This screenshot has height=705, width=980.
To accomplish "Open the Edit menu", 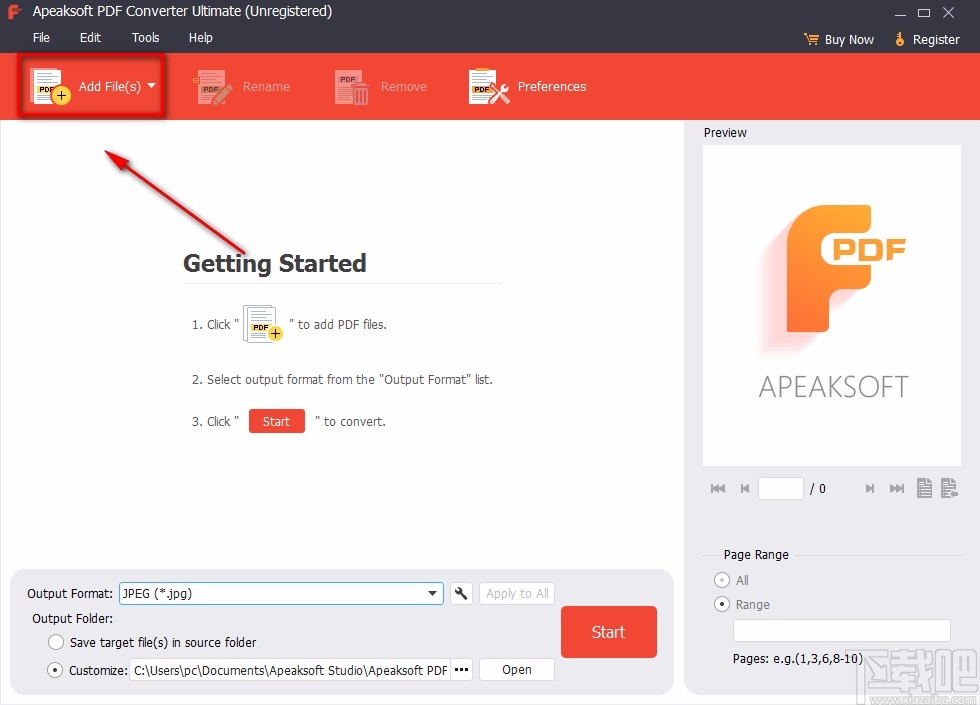I will [90, 37].
